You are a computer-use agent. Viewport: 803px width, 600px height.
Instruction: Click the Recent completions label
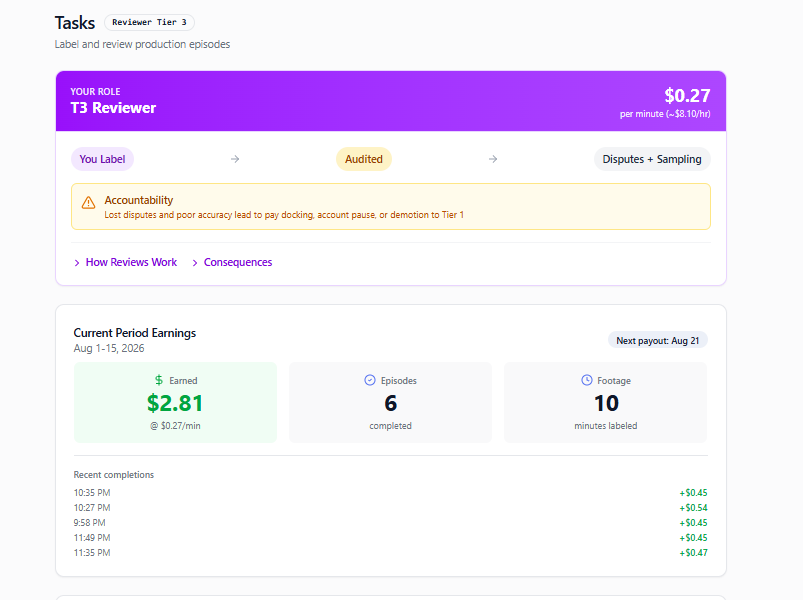pos(114,475)
